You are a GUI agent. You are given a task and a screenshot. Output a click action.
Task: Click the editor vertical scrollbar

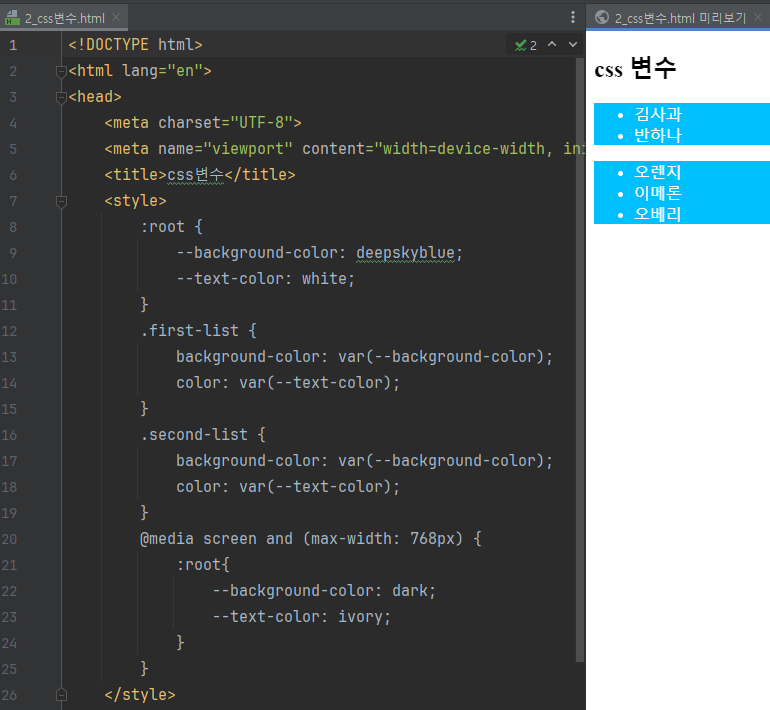pos(580,359)
